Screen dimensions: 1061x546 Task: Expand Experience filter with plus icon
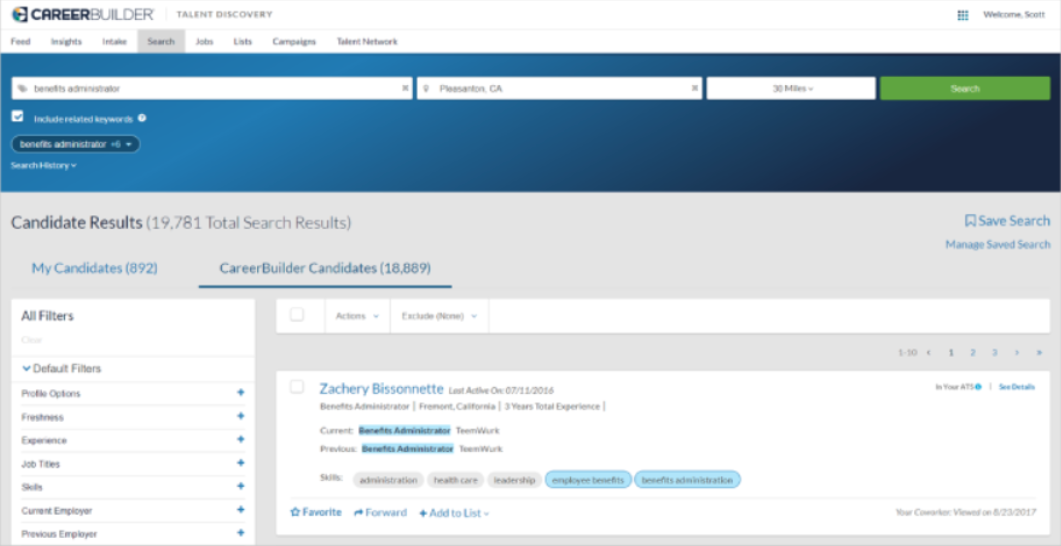tap(240, 439)
